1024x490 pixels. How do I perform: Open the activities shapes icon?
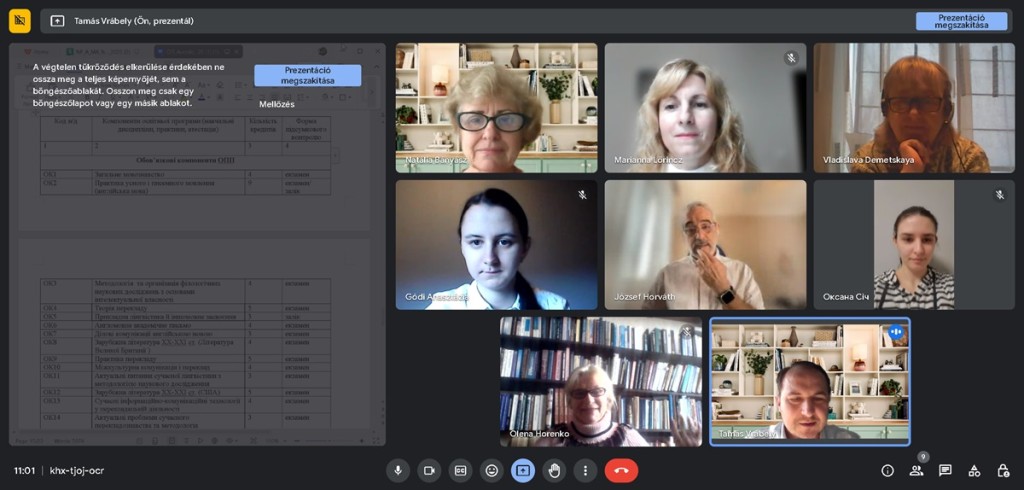pyautogui.click(x=974, y=470)
